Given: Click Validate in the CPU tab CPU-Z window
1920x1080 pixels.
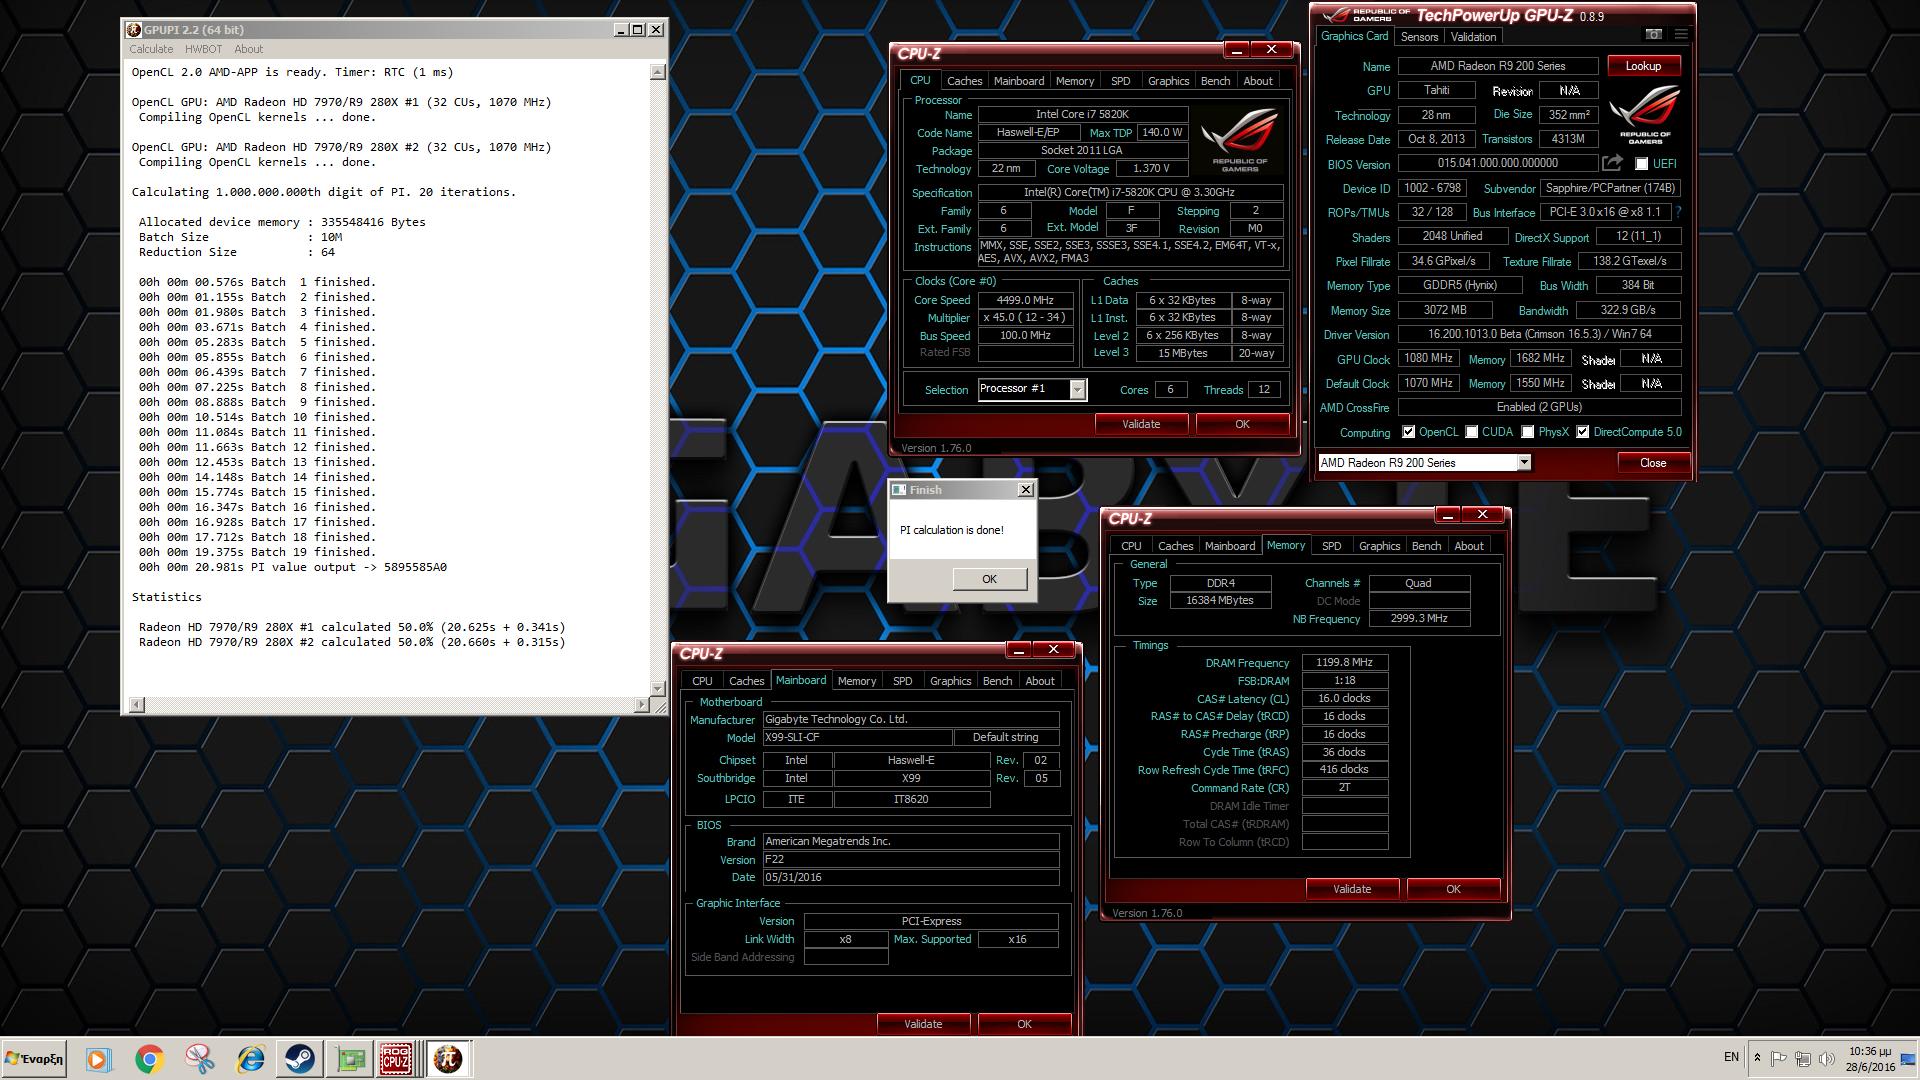Looking at the screenshot, I should [1141, 424].
